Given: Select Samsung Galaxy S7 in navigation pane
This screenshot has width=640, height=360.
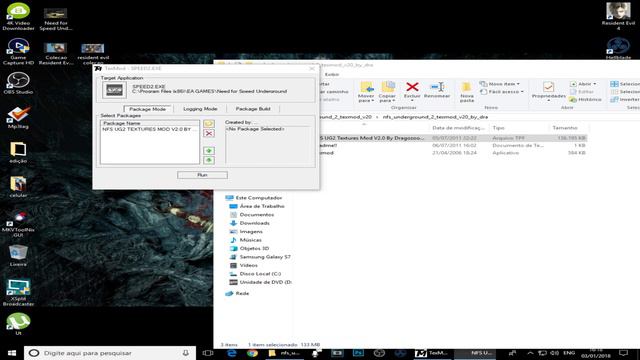Looking at the screenshot, I should 260,257.
